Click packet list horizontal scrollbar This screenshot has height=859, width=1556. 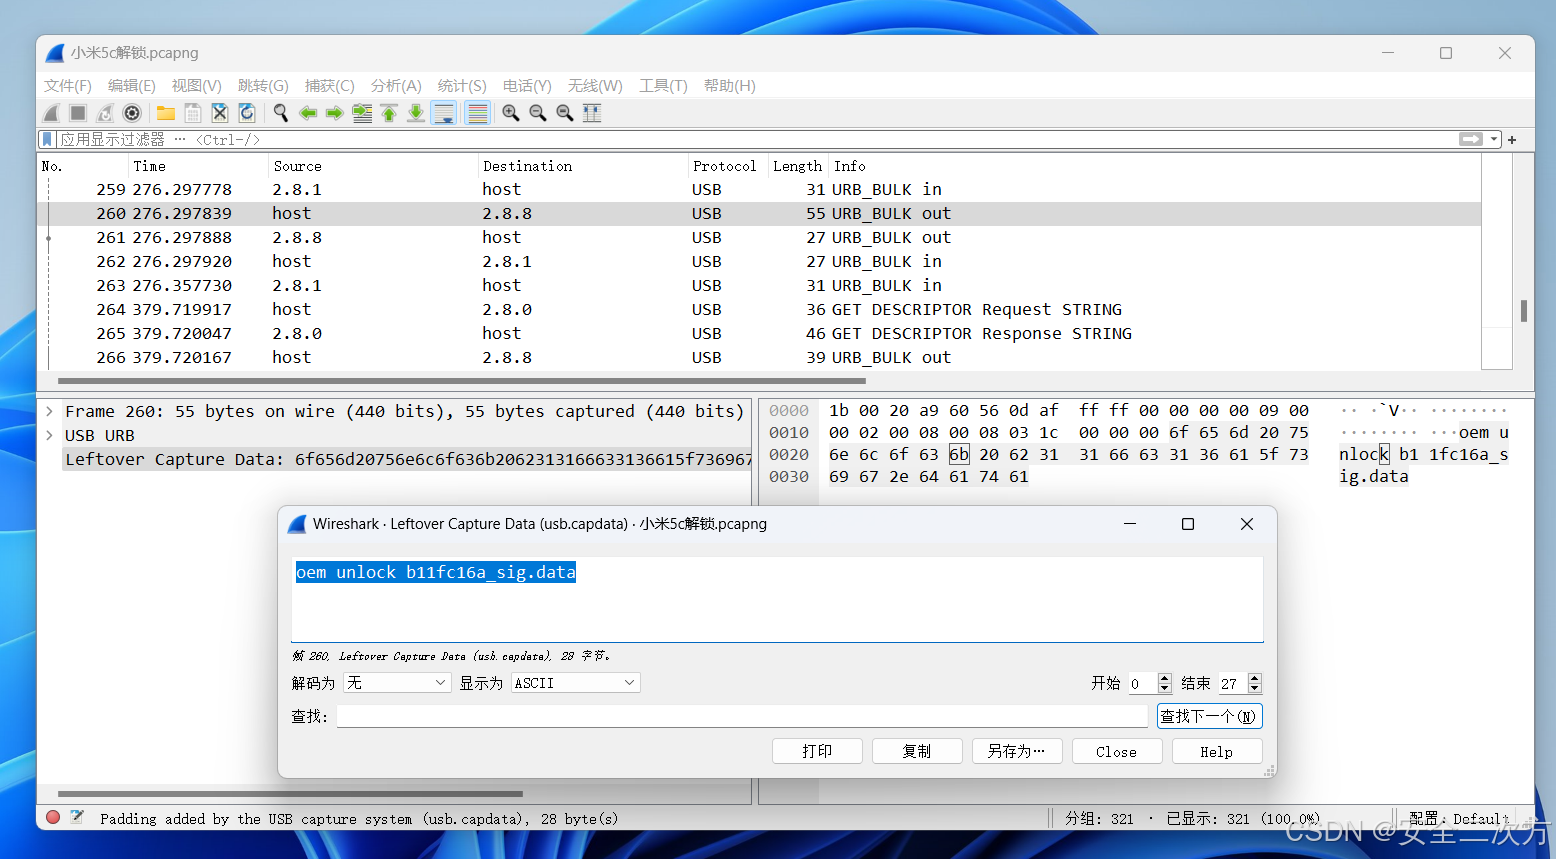tap(461, 380)
